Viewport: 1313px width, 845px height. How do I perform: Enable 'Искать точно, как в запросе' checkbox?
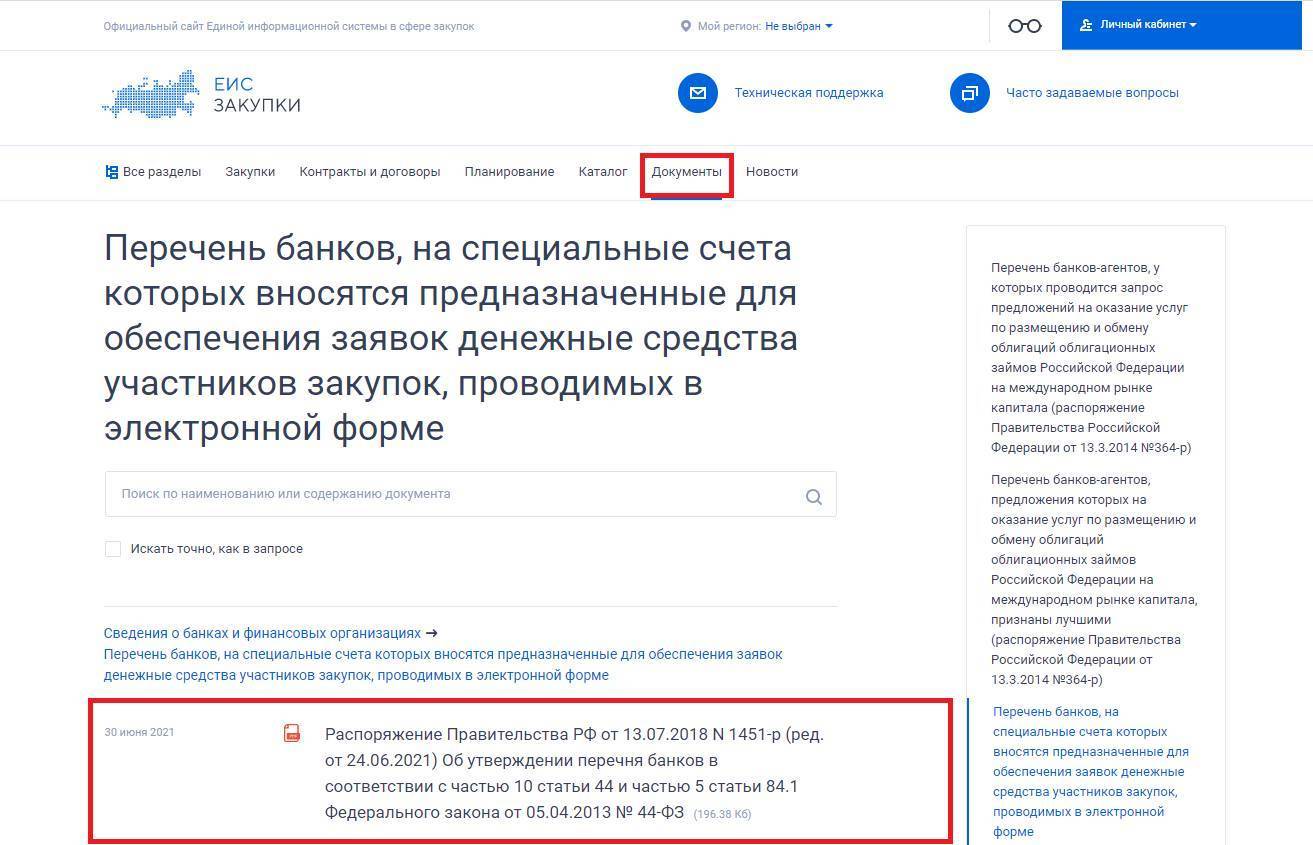pos(113,549)
